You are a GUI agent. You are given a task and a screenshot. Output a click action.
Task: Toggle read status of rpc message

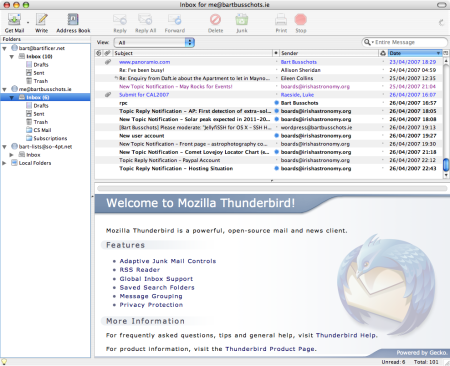click(276, 103)
